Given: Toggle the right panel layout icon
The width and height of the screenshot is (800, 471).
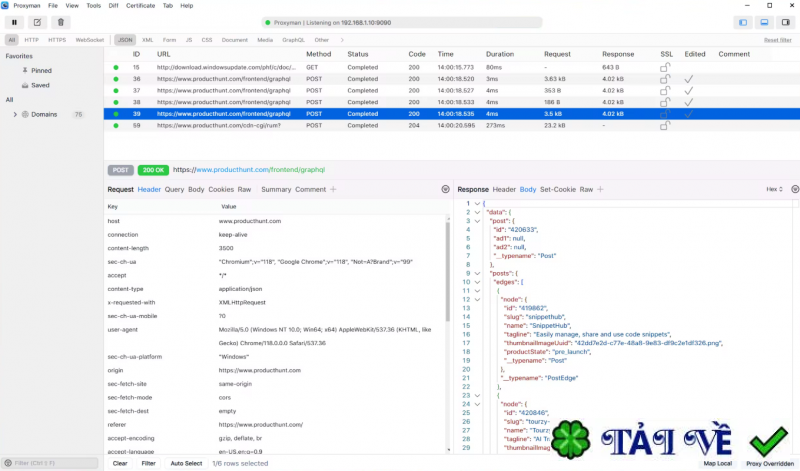Looking at the screenshot, I should 785,22.
